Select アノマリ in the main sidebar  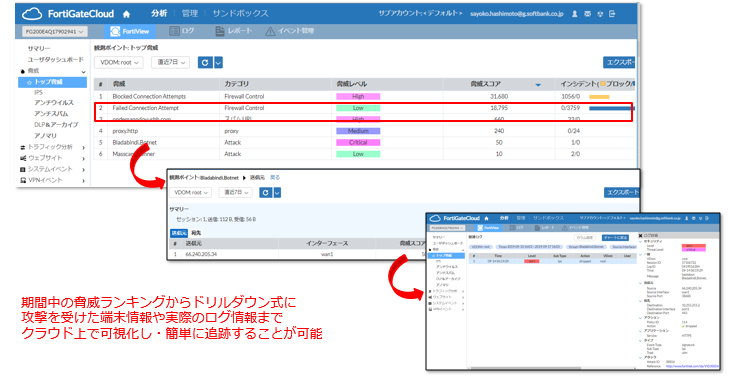[x=45, y=136]
